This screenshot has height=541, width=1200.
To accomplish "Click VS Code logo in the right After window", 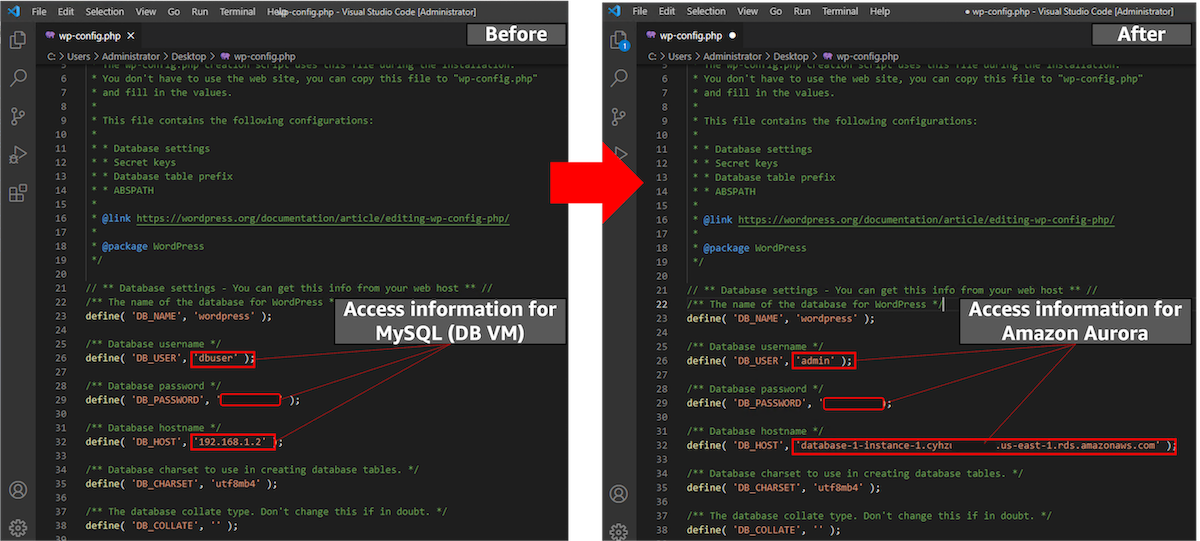I will (614, 11).
